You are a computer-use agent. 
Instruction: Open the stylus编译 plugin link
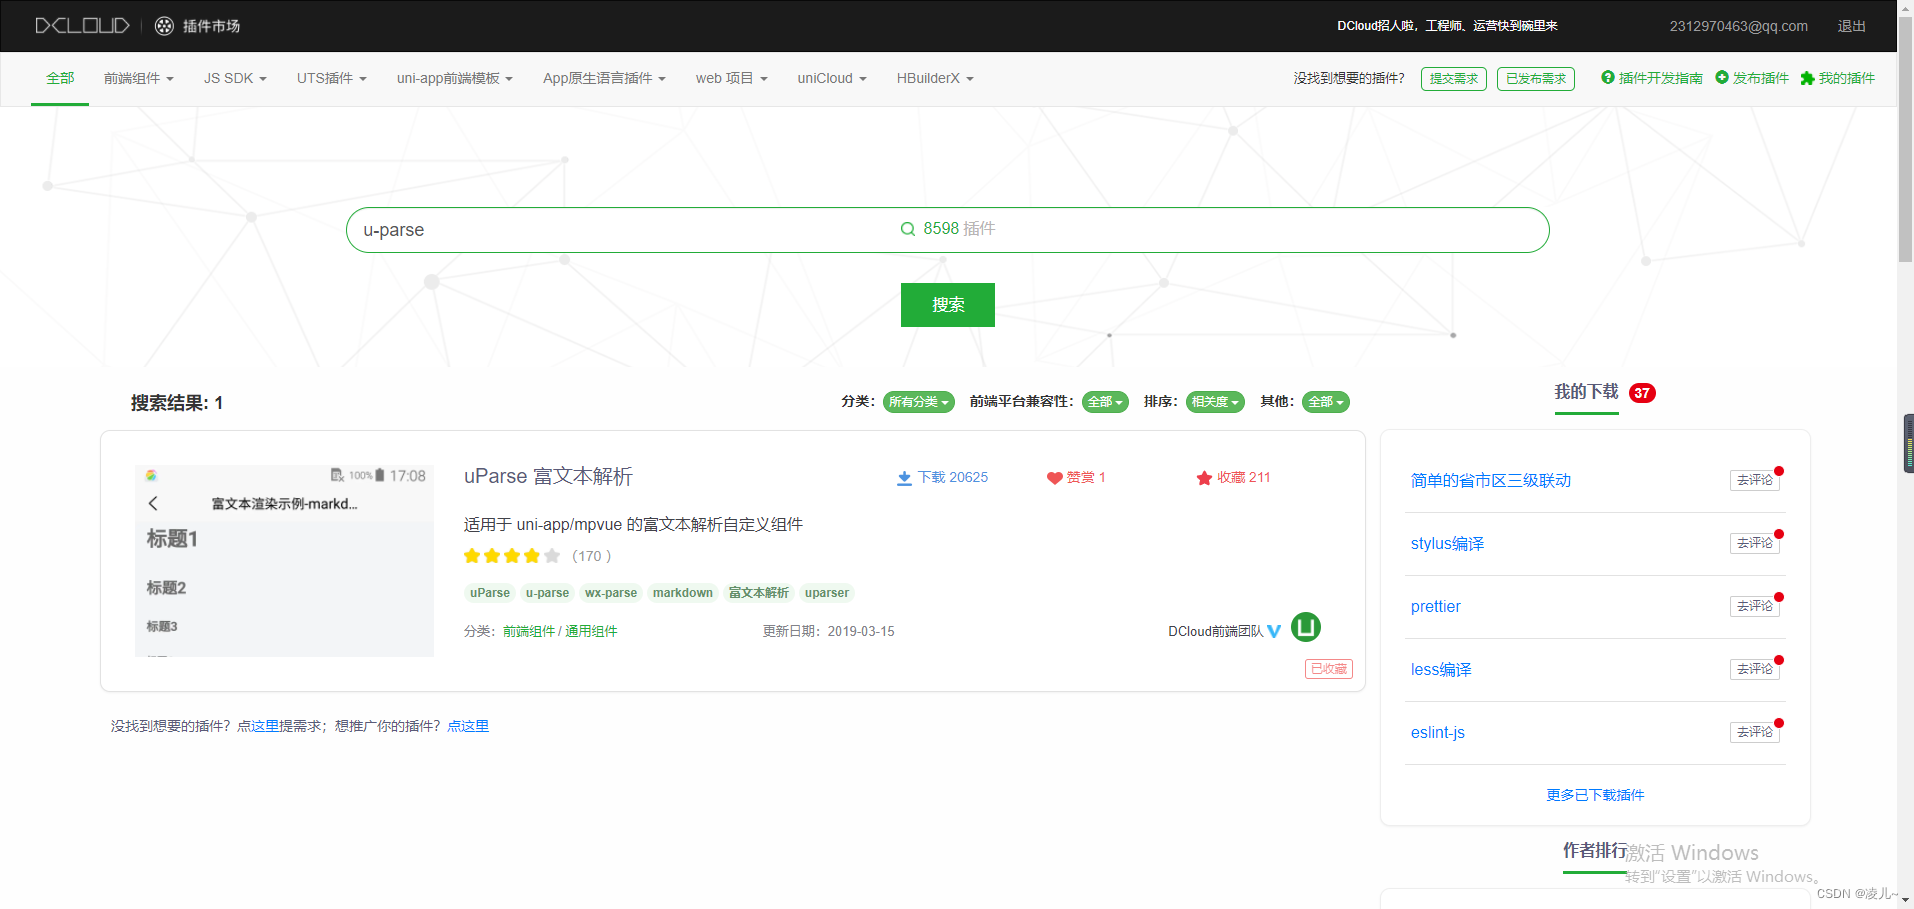point(1447,544)
